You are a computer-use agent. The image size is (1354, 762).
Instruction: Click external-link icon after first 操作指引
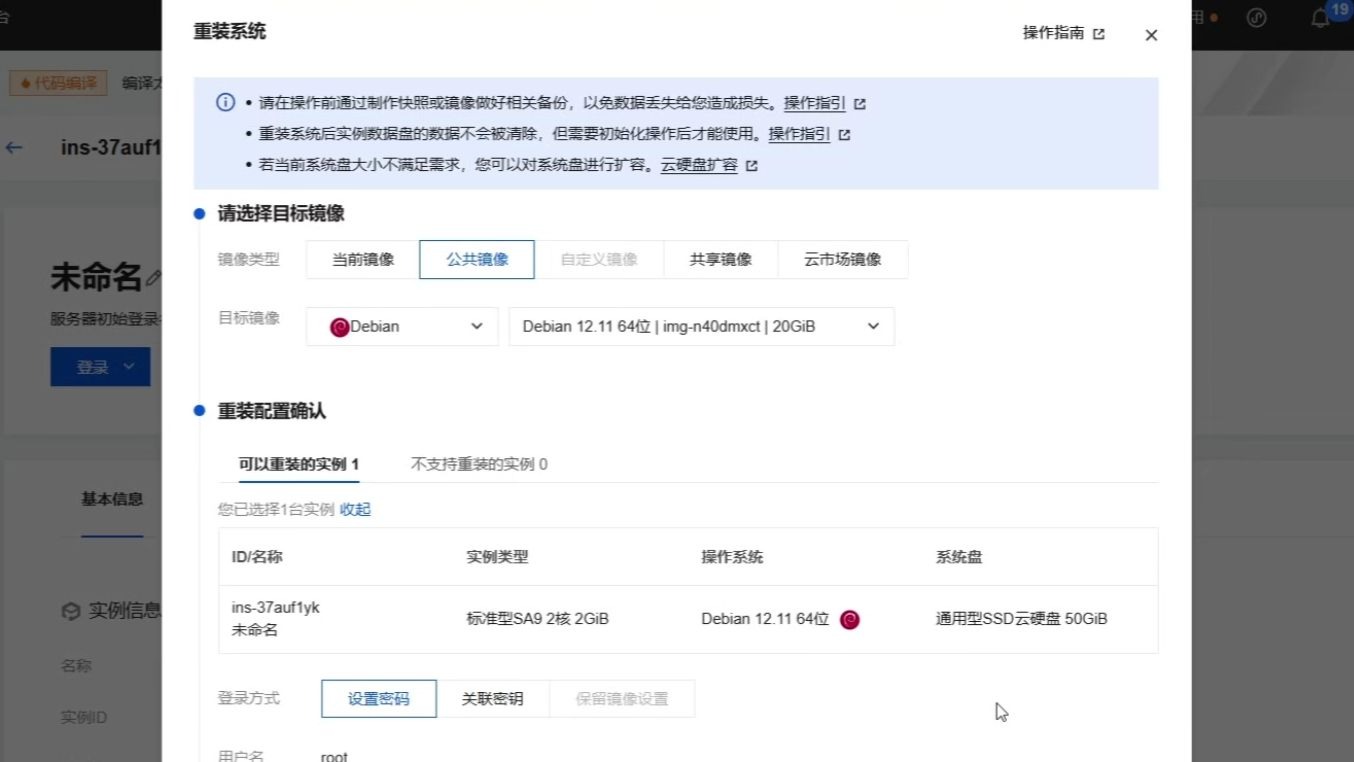coord(860,104)
